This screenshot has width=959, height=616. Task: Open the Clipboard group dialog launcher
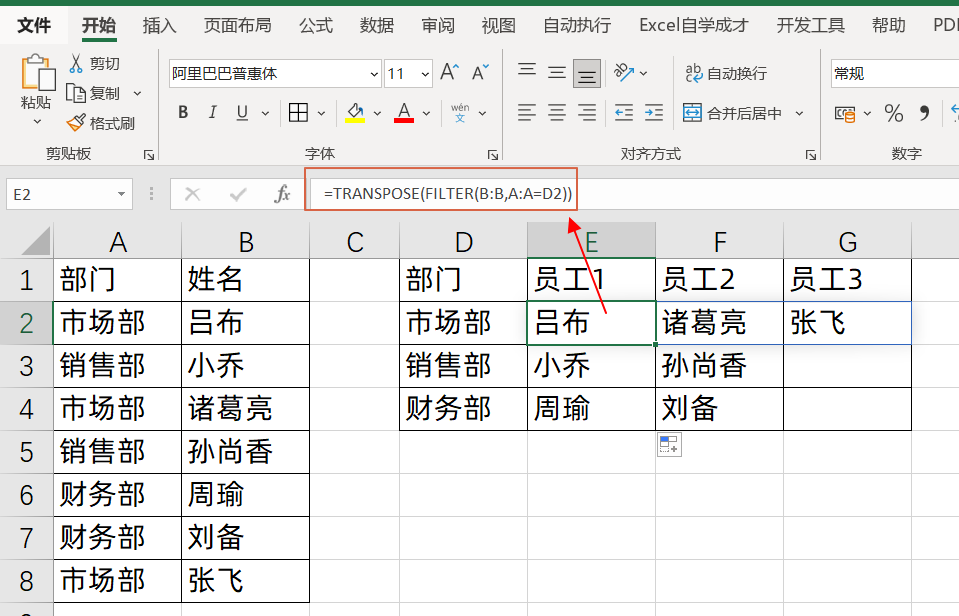tap(149, 155)
